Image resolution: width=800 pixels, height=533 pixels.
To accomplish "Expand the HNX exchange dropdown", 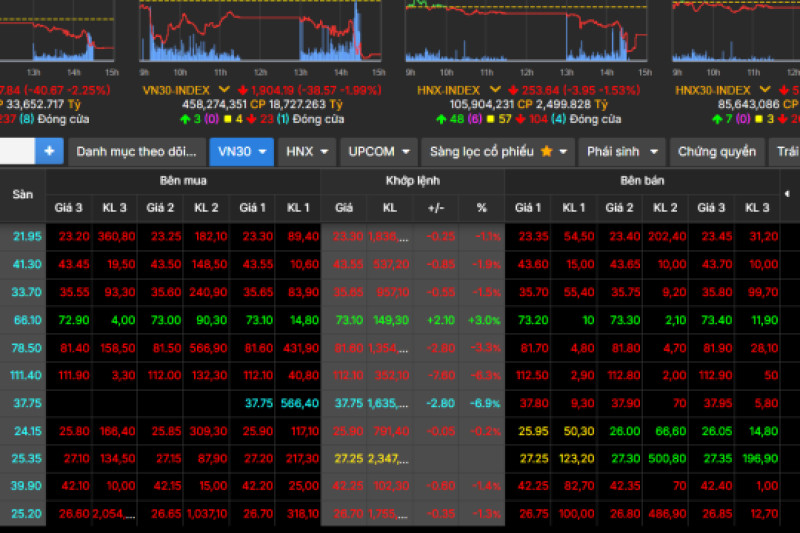I will pos(306,152).
